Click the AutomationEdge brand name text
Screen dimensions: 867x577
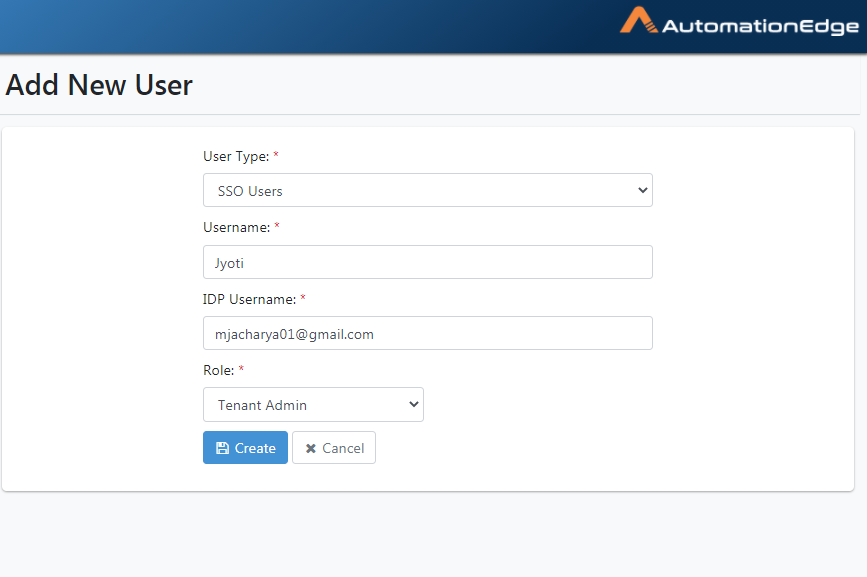click(x=760, y=26)
